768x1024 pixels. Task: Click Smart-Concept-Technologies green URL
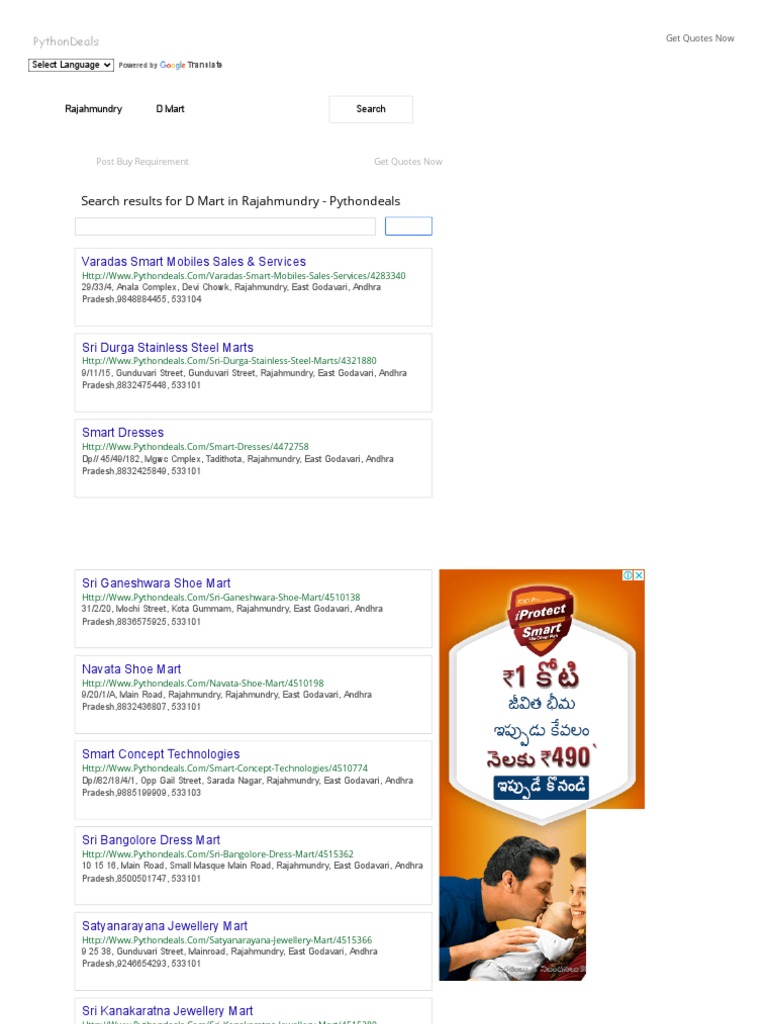click(225, 768)
